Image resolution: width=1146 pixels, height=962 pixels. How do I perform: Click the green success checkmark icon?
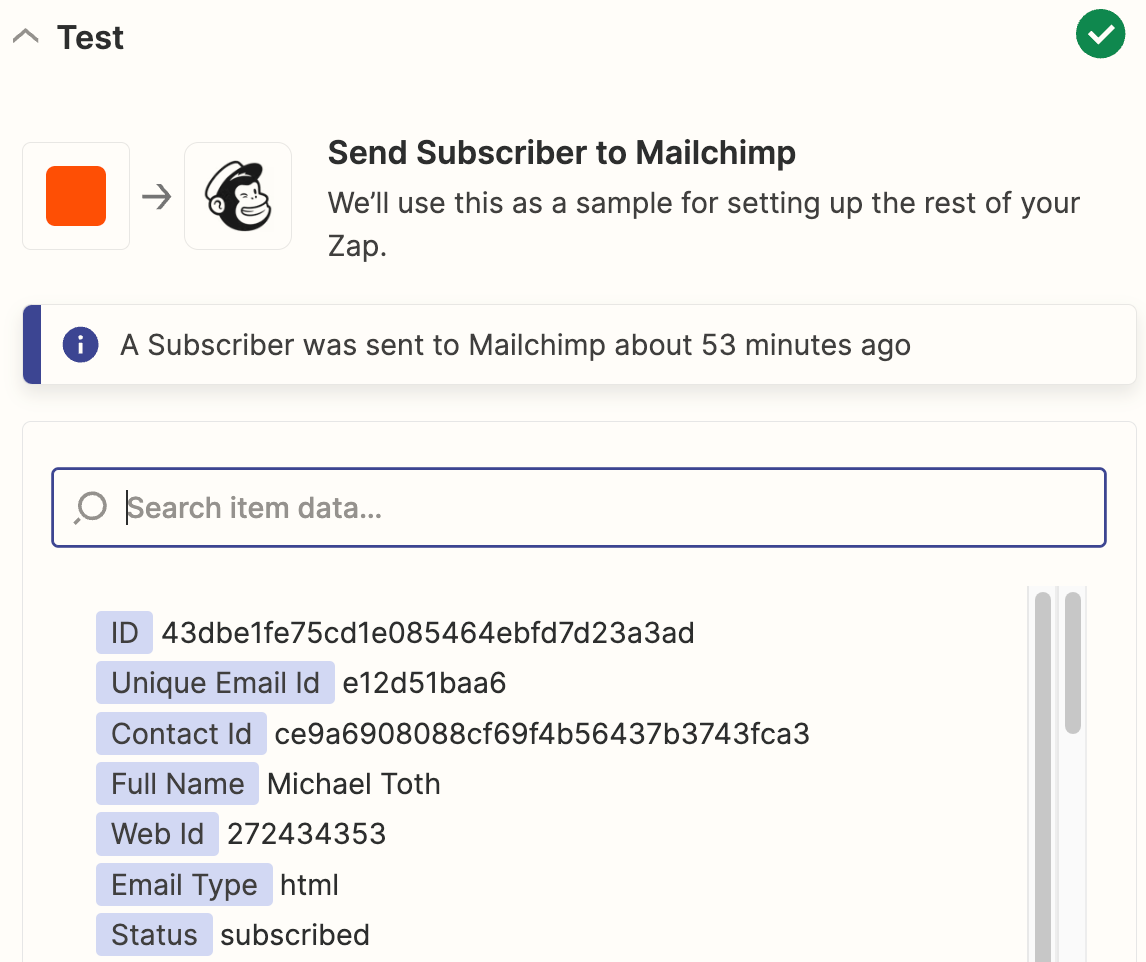pos(1100,34)
